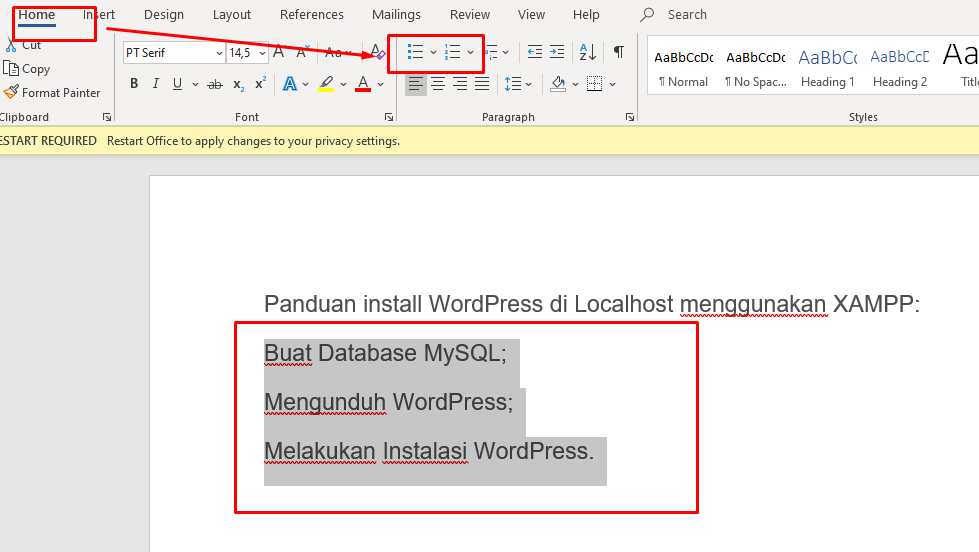Grow the font size

(x=278, y=52)
